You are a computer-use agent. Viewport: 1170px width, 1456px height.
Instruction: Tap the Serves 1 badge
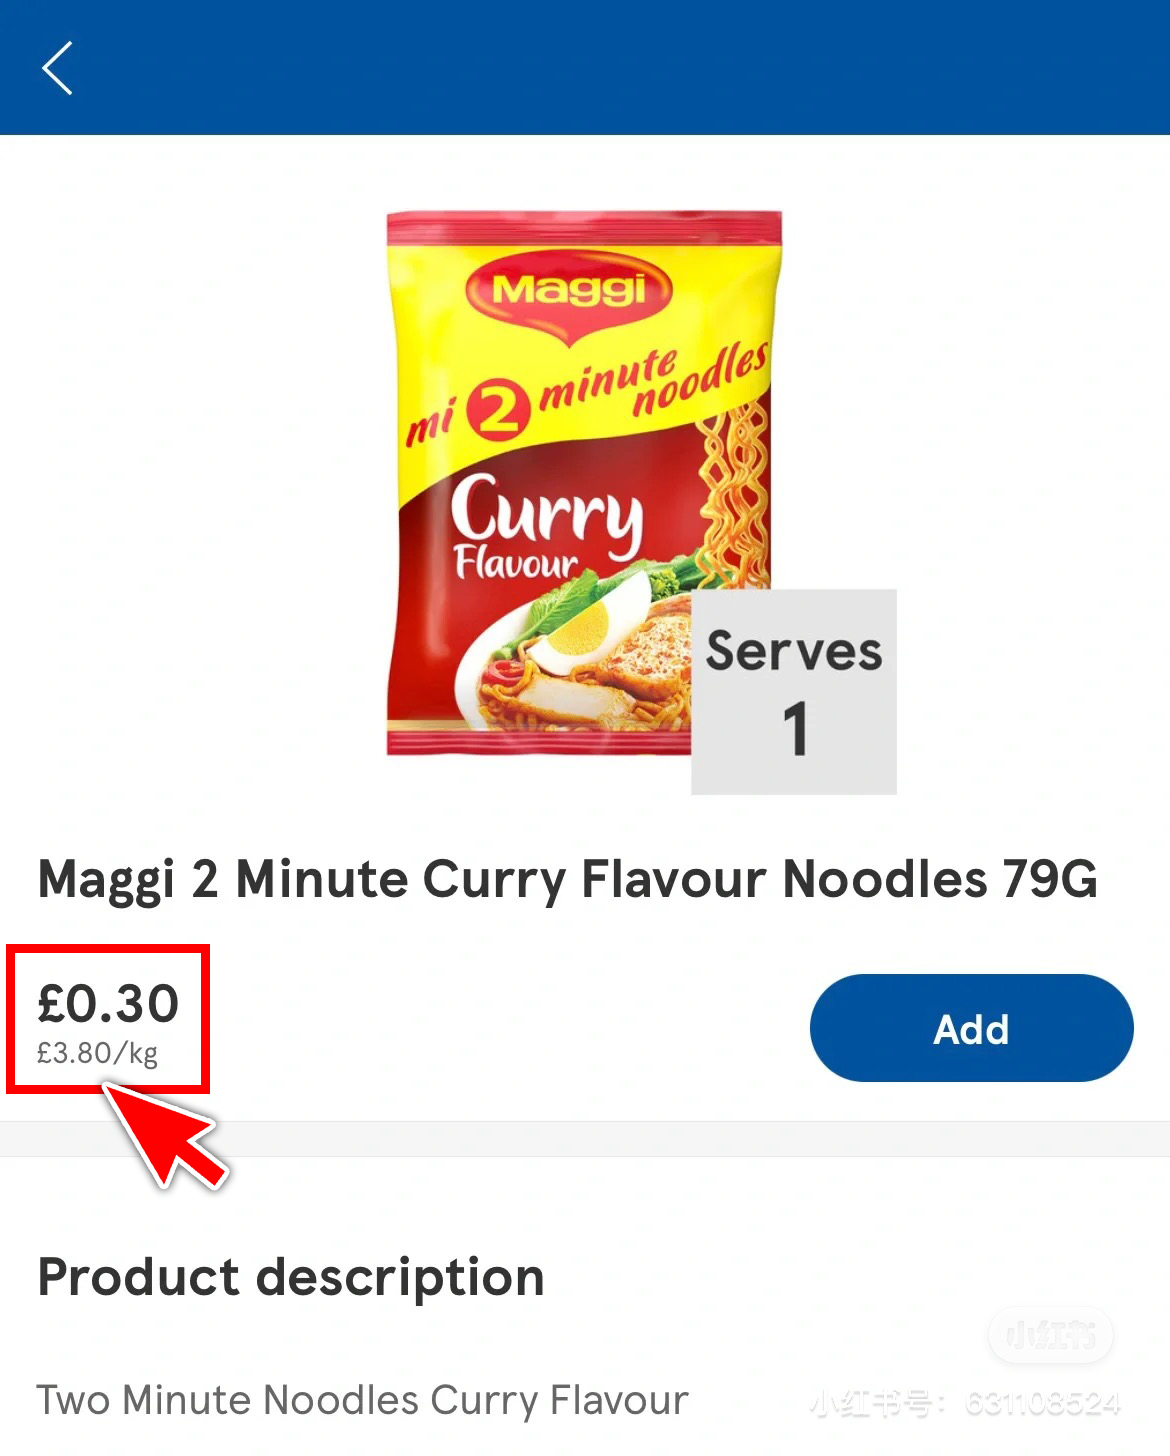pos(794,692)
